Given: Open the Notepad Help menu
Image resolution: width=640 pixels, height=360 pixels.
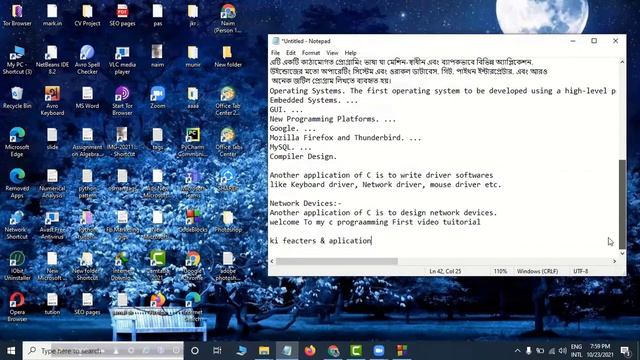Looking at the screenshot, I should click(350, 53).
